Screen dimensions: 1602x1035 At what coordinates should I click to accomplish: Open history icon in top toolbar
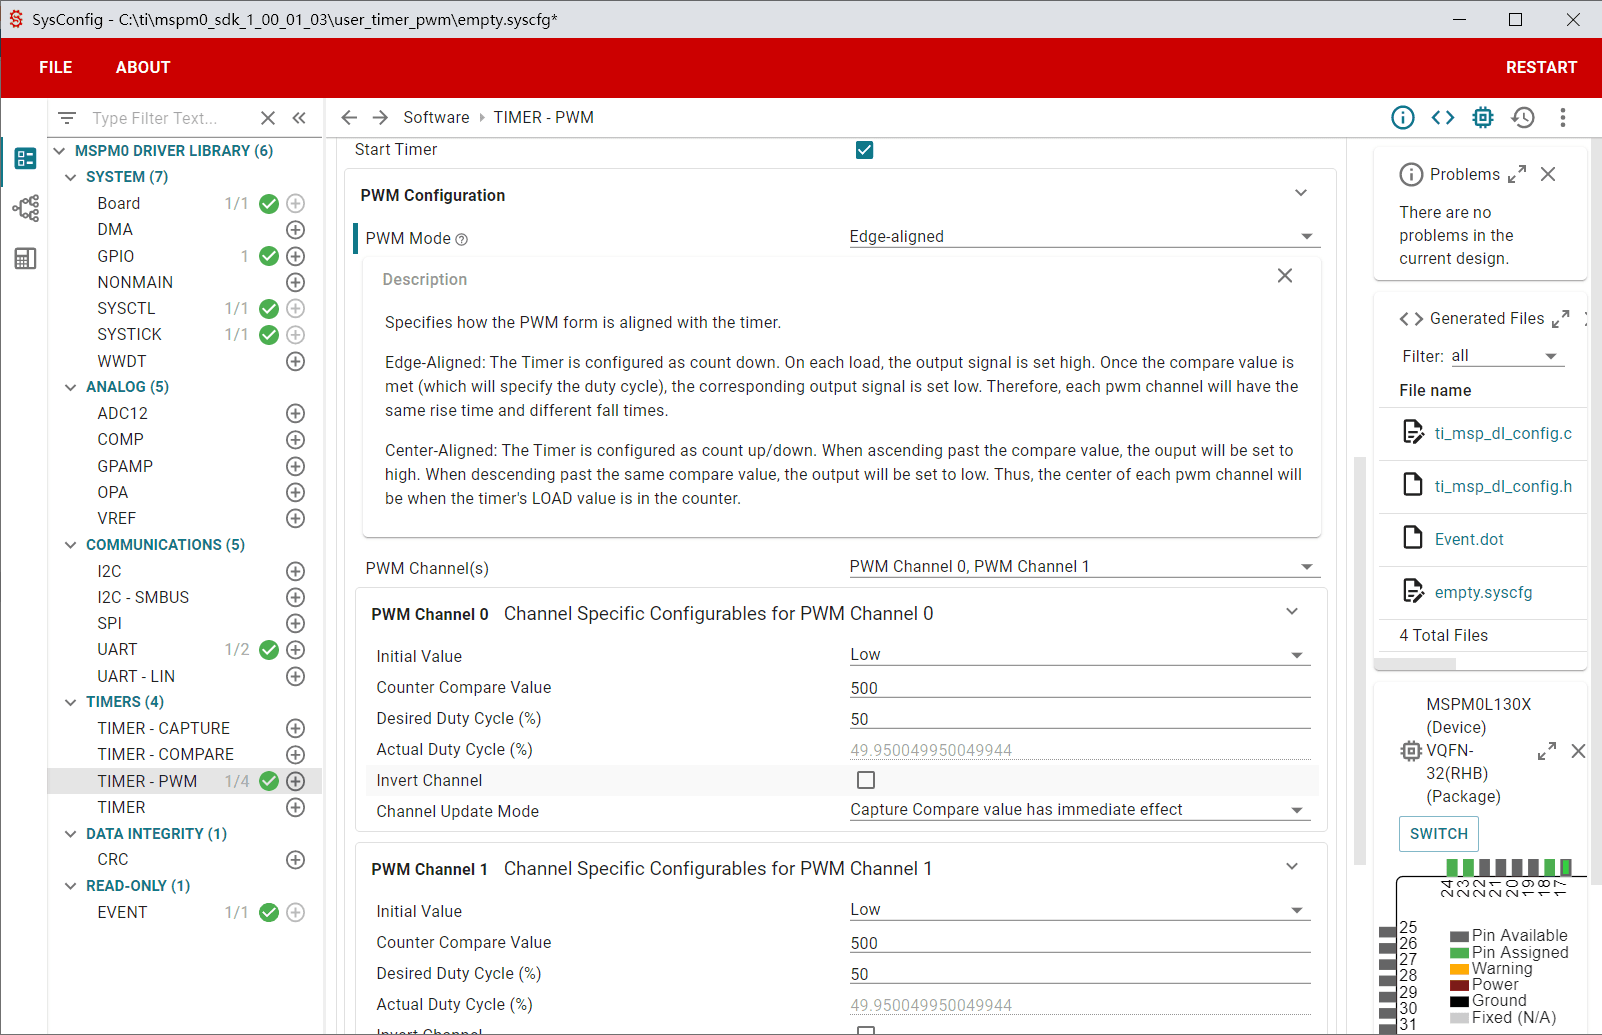pyautogui.click(x=1523, y=118)
